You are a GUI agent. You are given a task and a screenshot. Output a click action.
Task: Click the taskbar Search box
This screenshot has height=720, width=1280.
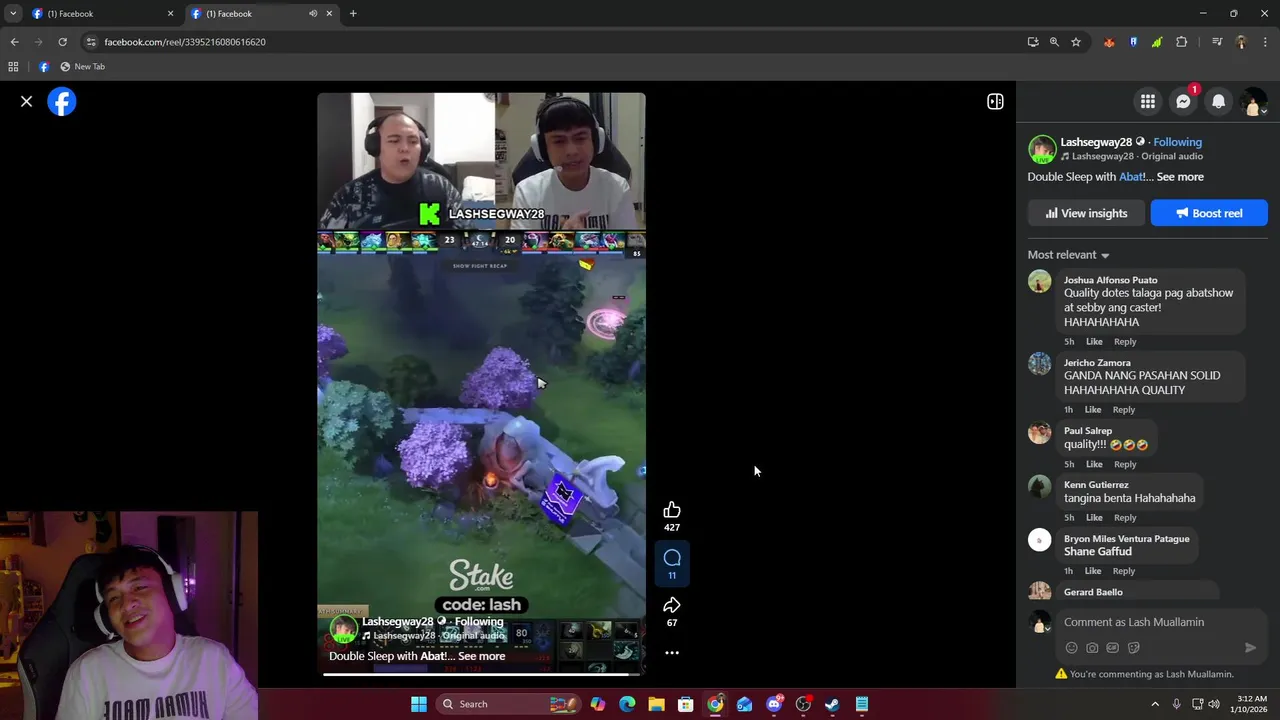pyautogui.click(x=509, y=704)
